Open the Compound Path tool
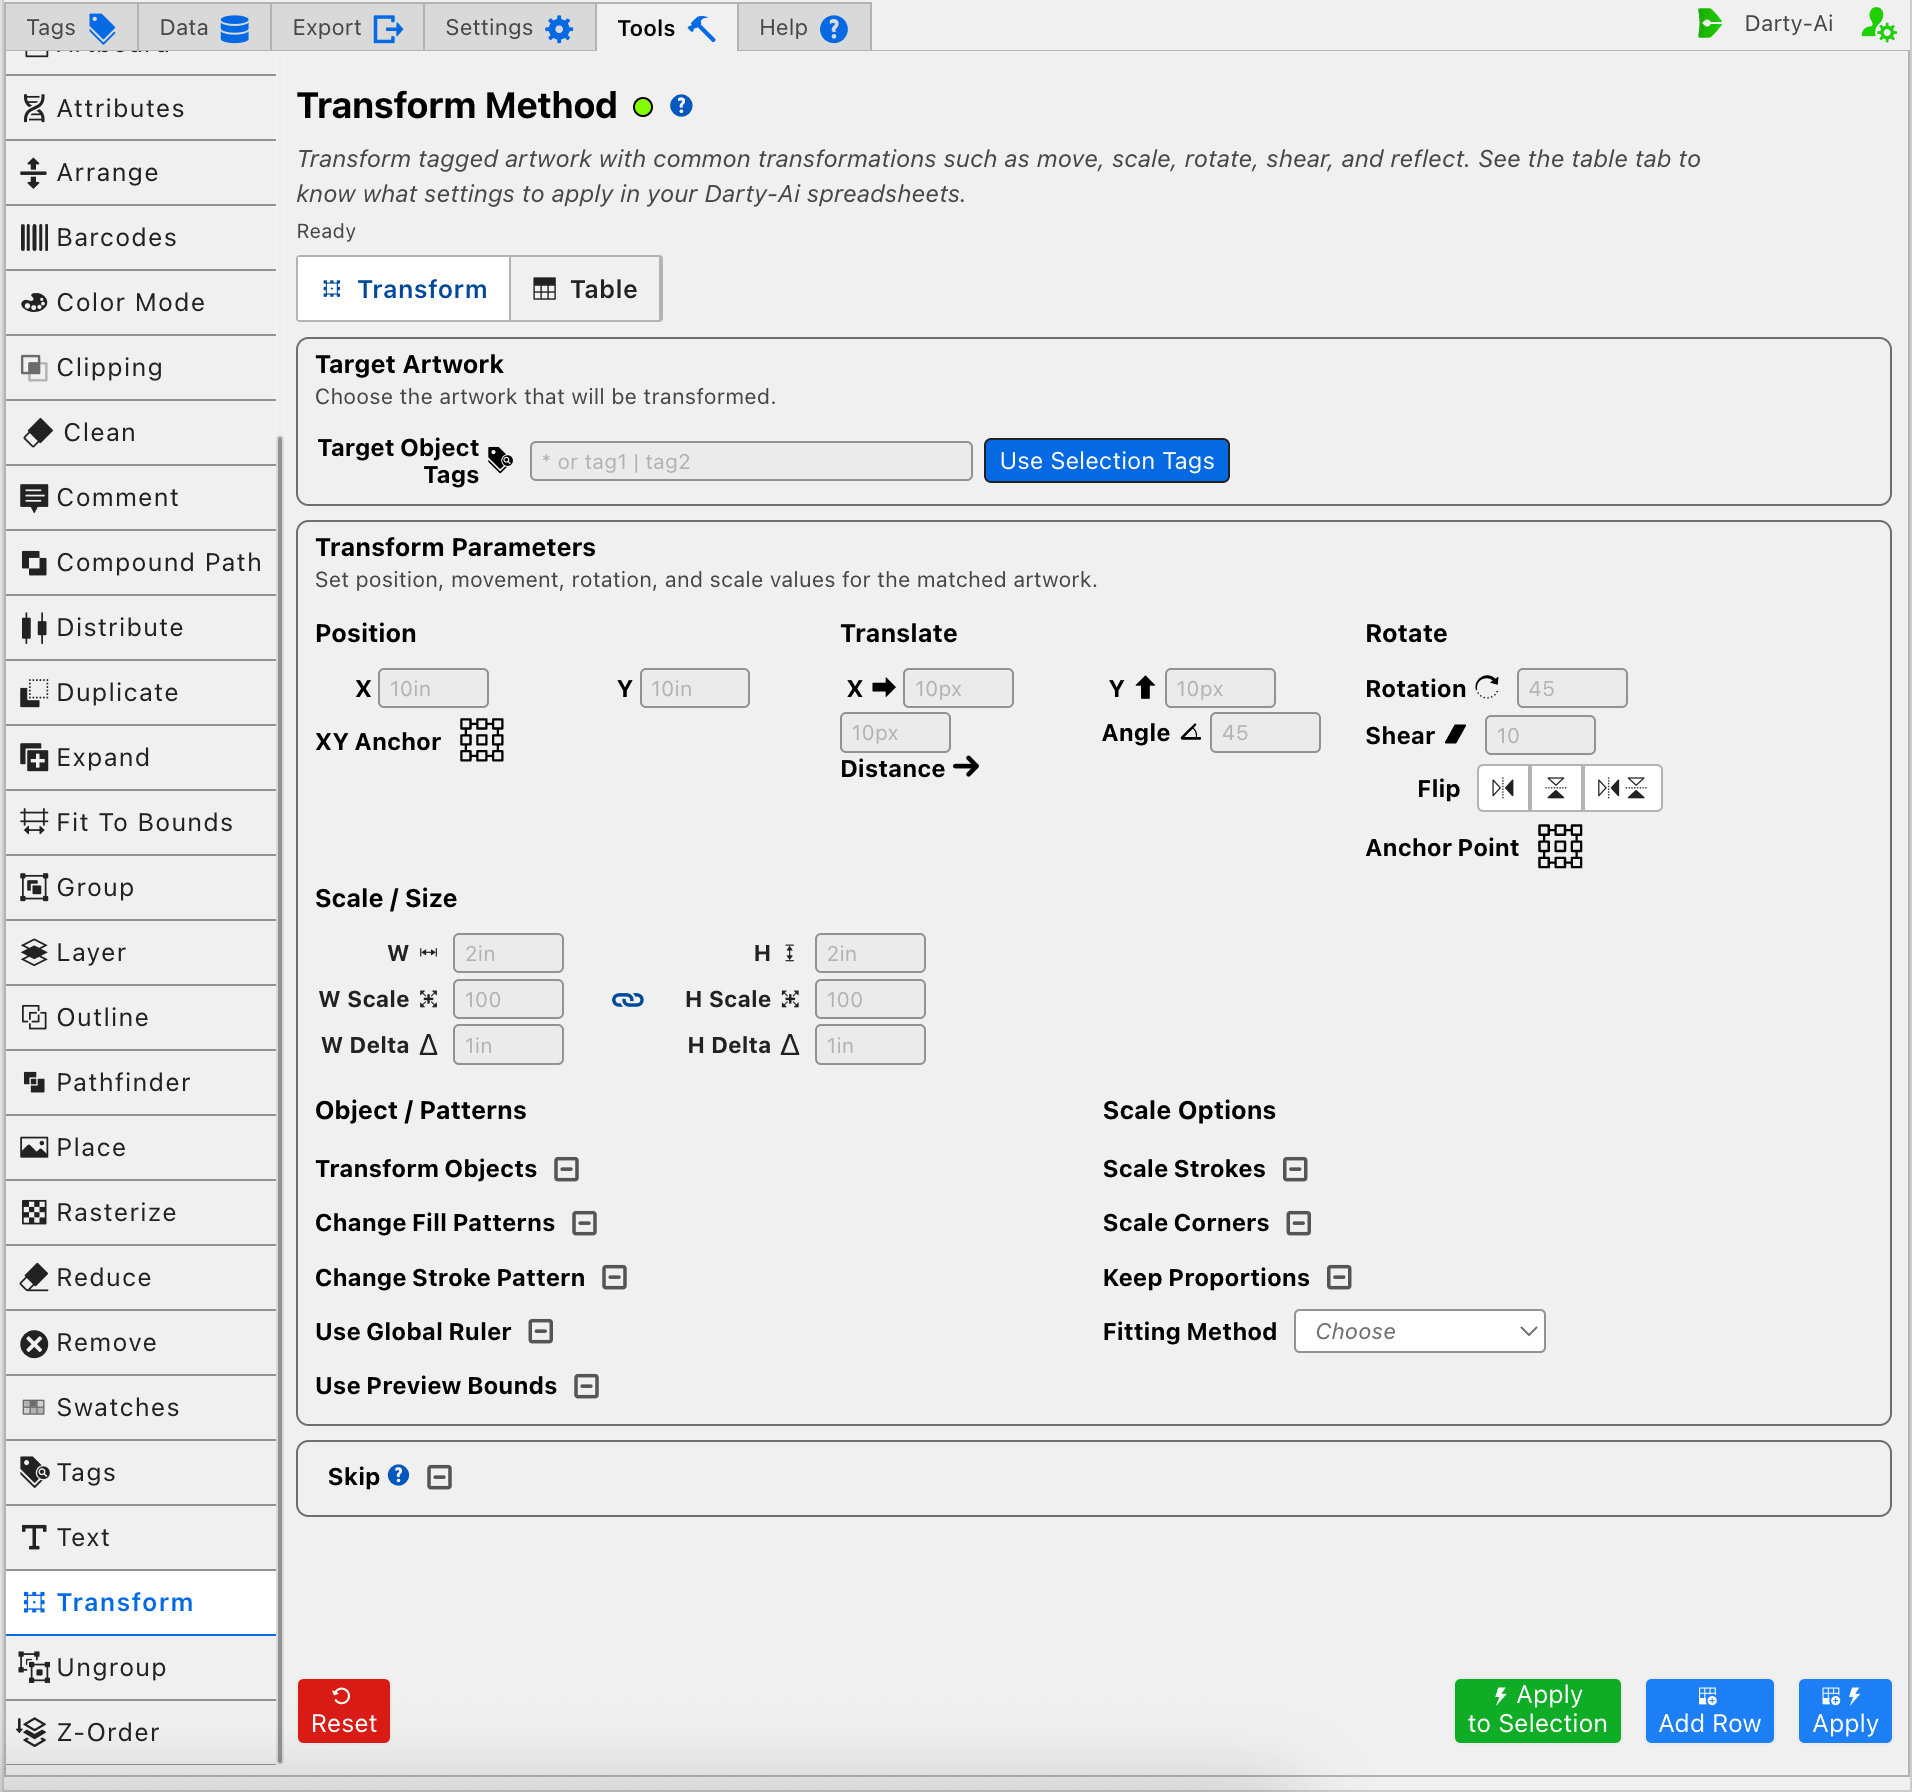Screen dimensions: 1912x1792 [141, 563]
